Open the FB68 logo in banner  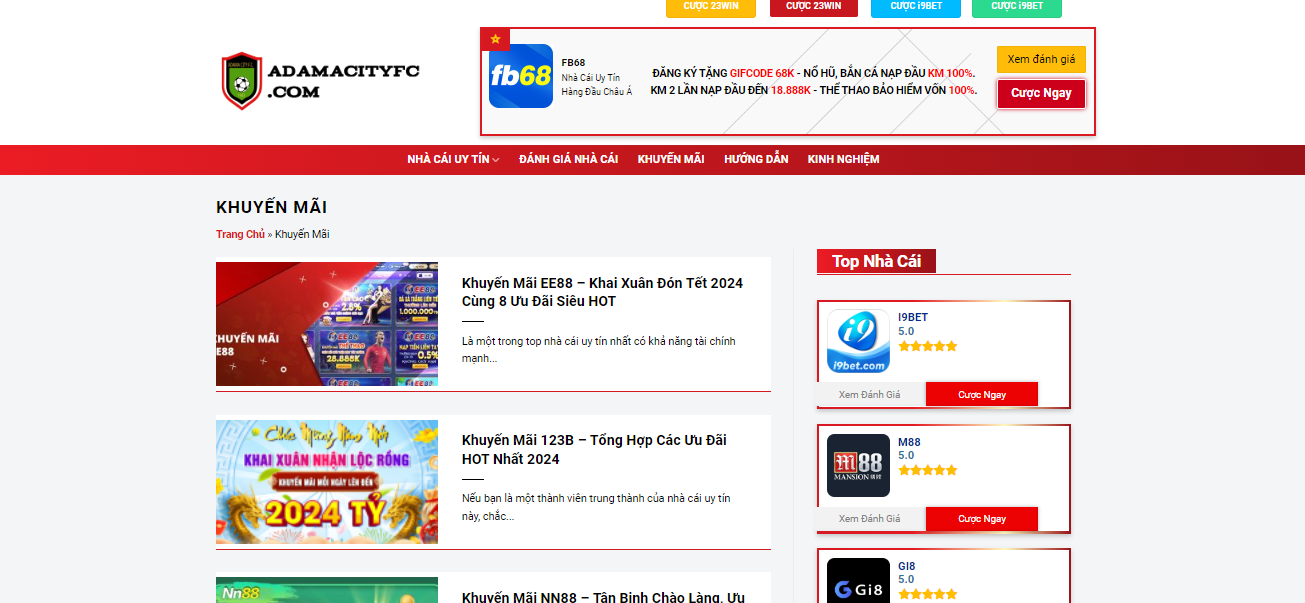point(521,76)
